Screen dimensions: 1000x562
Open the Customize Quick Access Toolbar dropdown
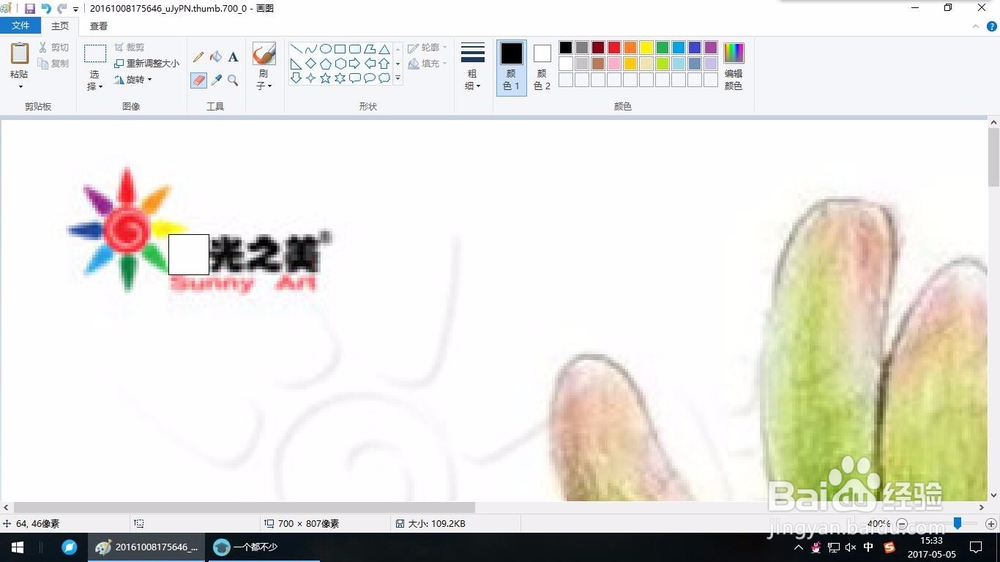tap(76, 9)
